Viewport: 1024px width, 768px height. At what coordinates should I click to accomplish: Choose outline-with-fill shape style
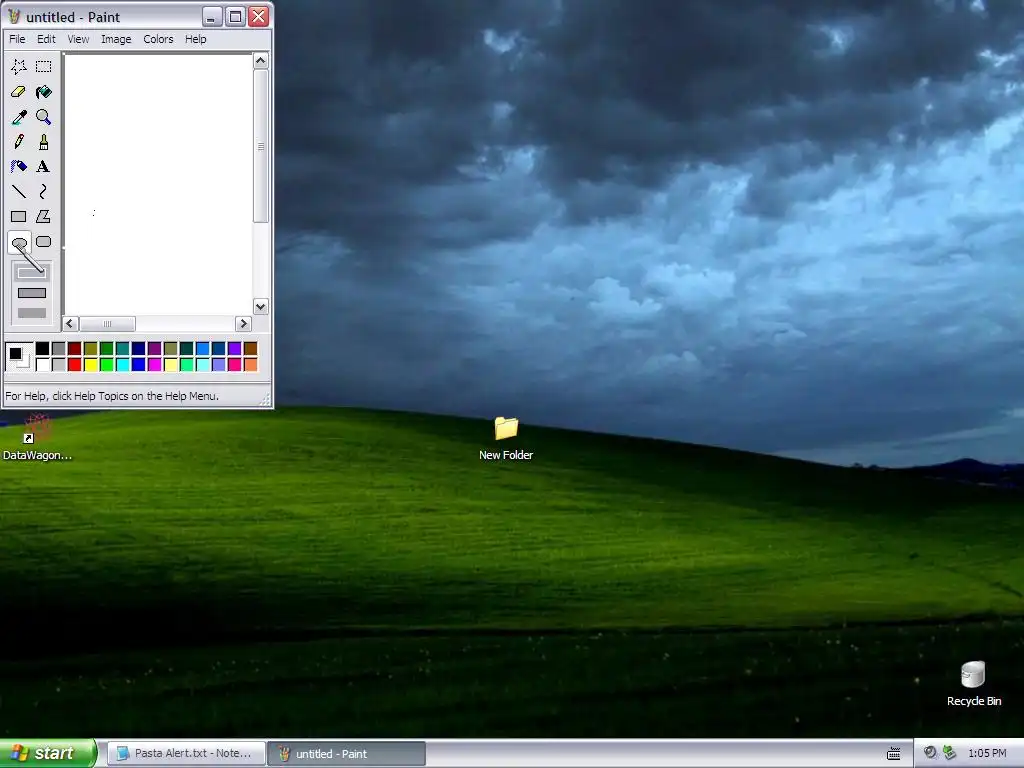(31, 293)
